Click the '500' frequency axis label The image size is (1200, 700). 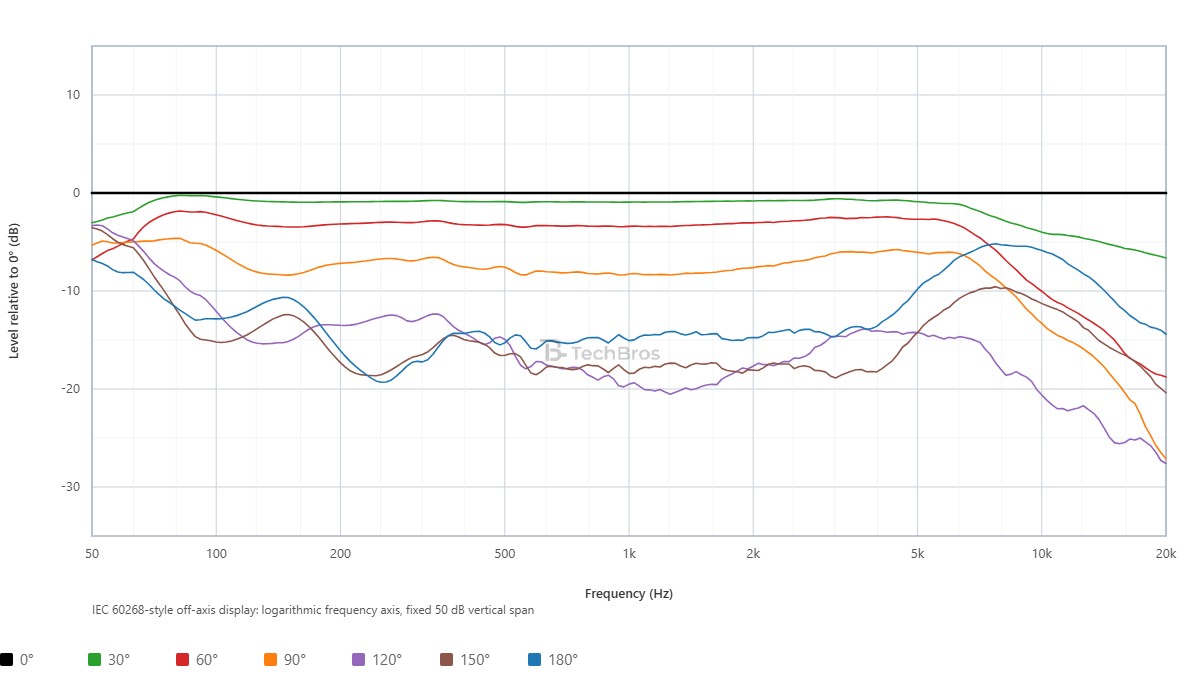click(x=504, y=553)
